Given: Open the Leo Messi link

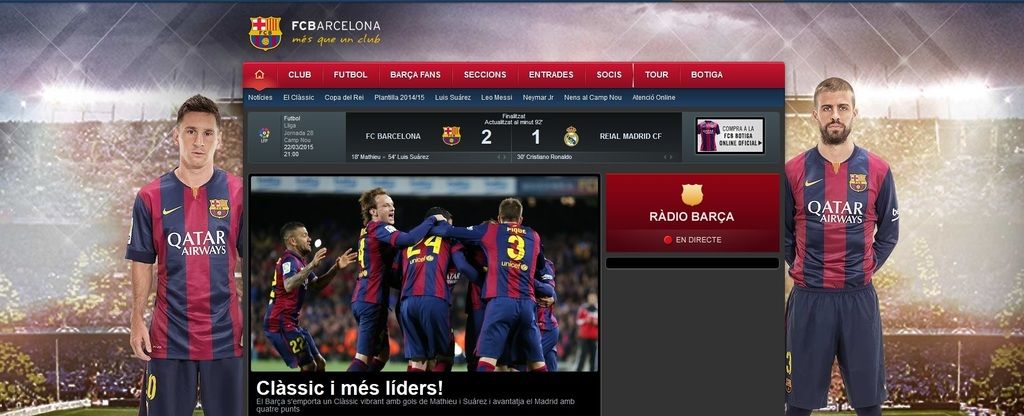Looking at the screenshot, I should (x=496, y=97).
